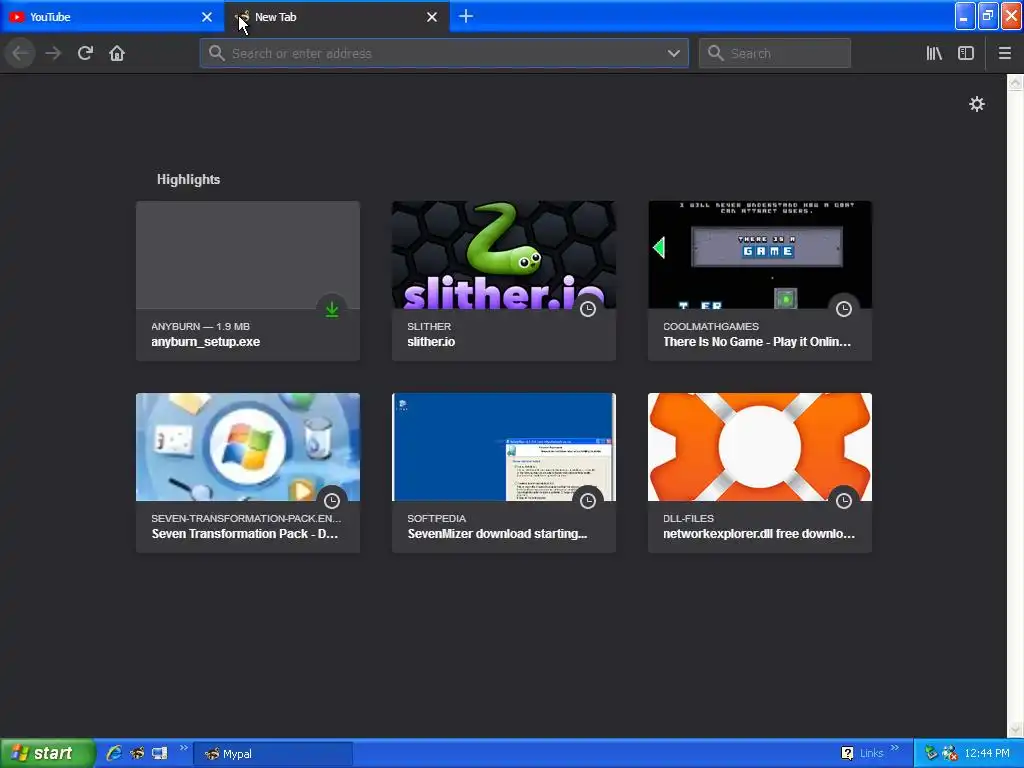
Task: Focus the toolbar Search box
Action: click(x=775, y=54)
